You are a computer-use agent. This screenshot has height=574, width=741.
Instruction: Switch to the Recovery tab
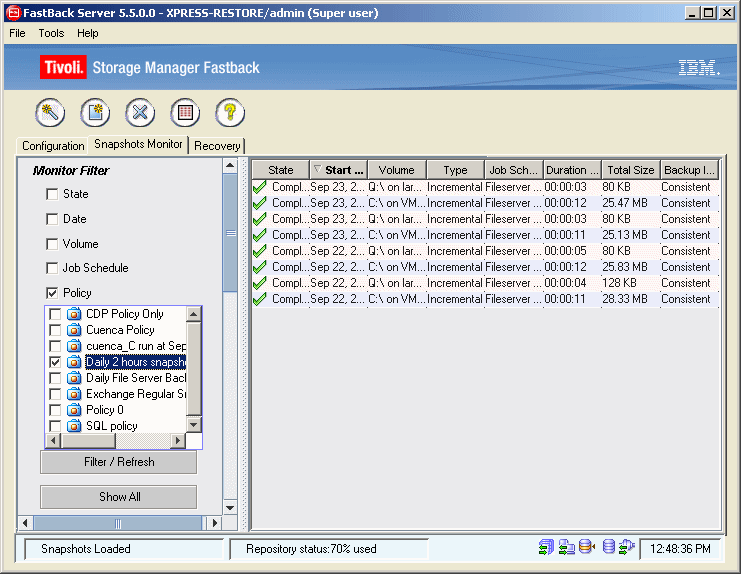217,146
